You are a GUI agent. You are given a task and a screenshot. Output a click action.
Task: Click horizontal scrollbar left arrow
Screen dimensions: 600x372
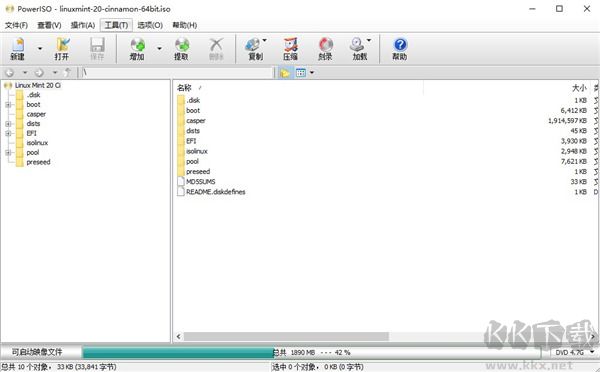(179, 336)
